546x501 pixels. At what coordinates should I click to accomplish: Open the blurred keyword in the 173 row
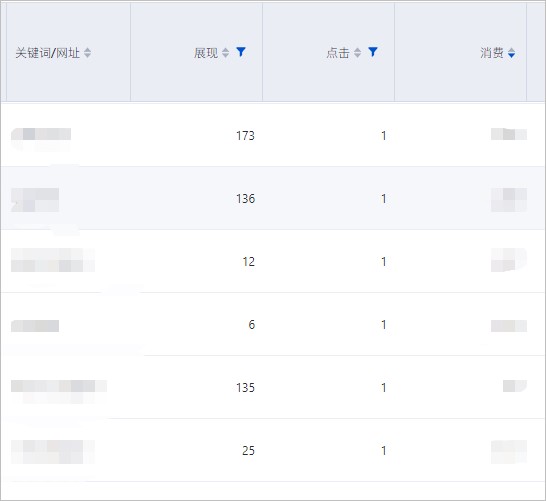click(41, 134)
